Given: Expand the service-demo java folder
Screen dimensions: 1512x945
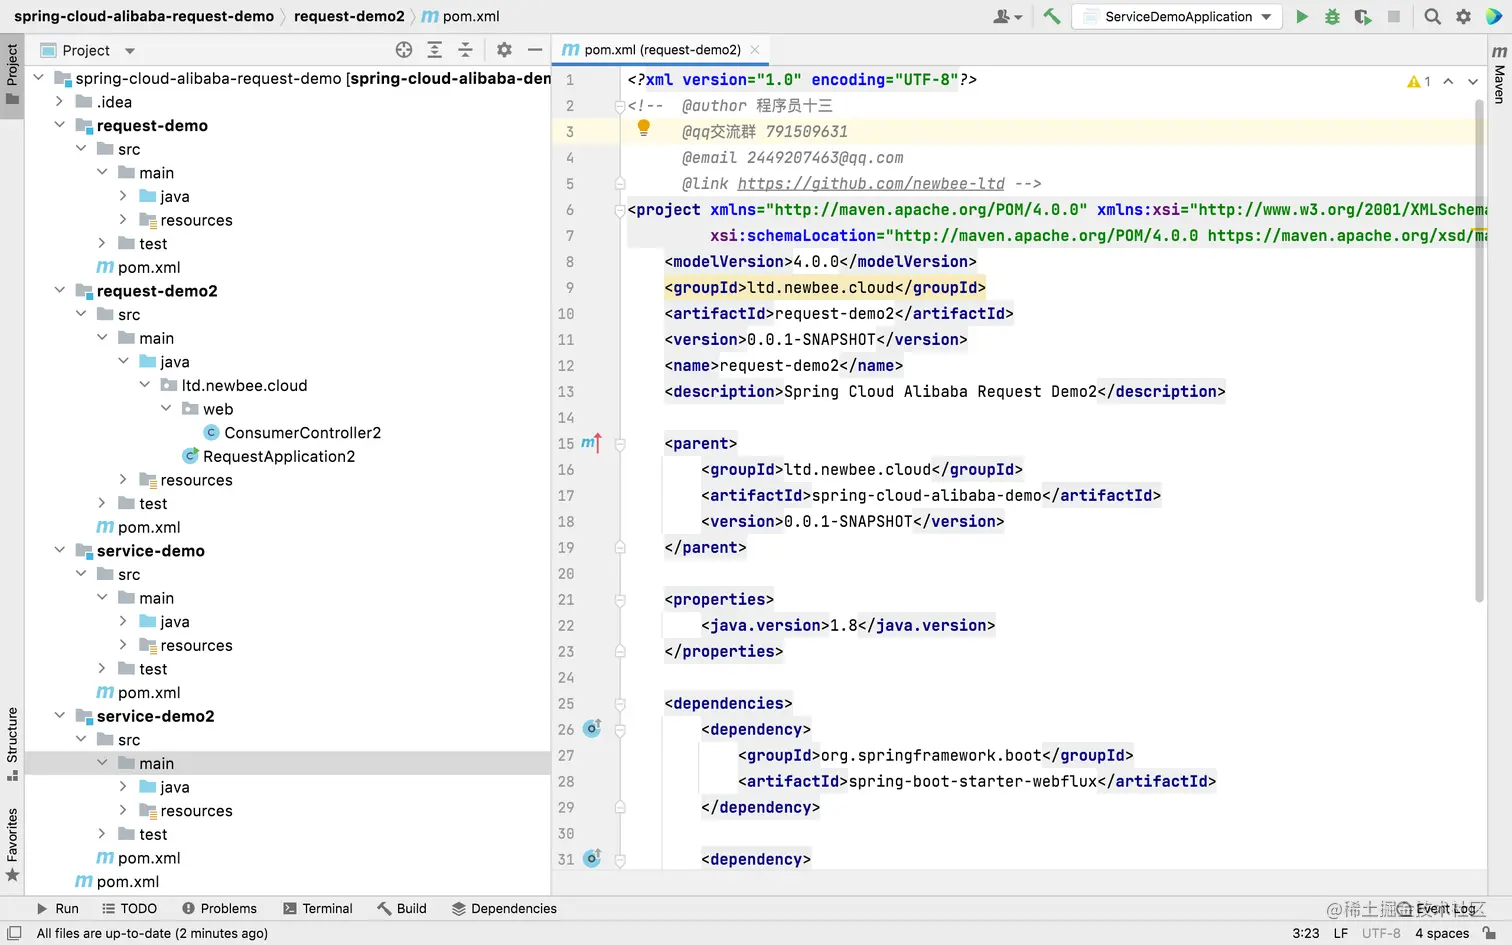Looking at the screenshot, I should click(121, 621).
